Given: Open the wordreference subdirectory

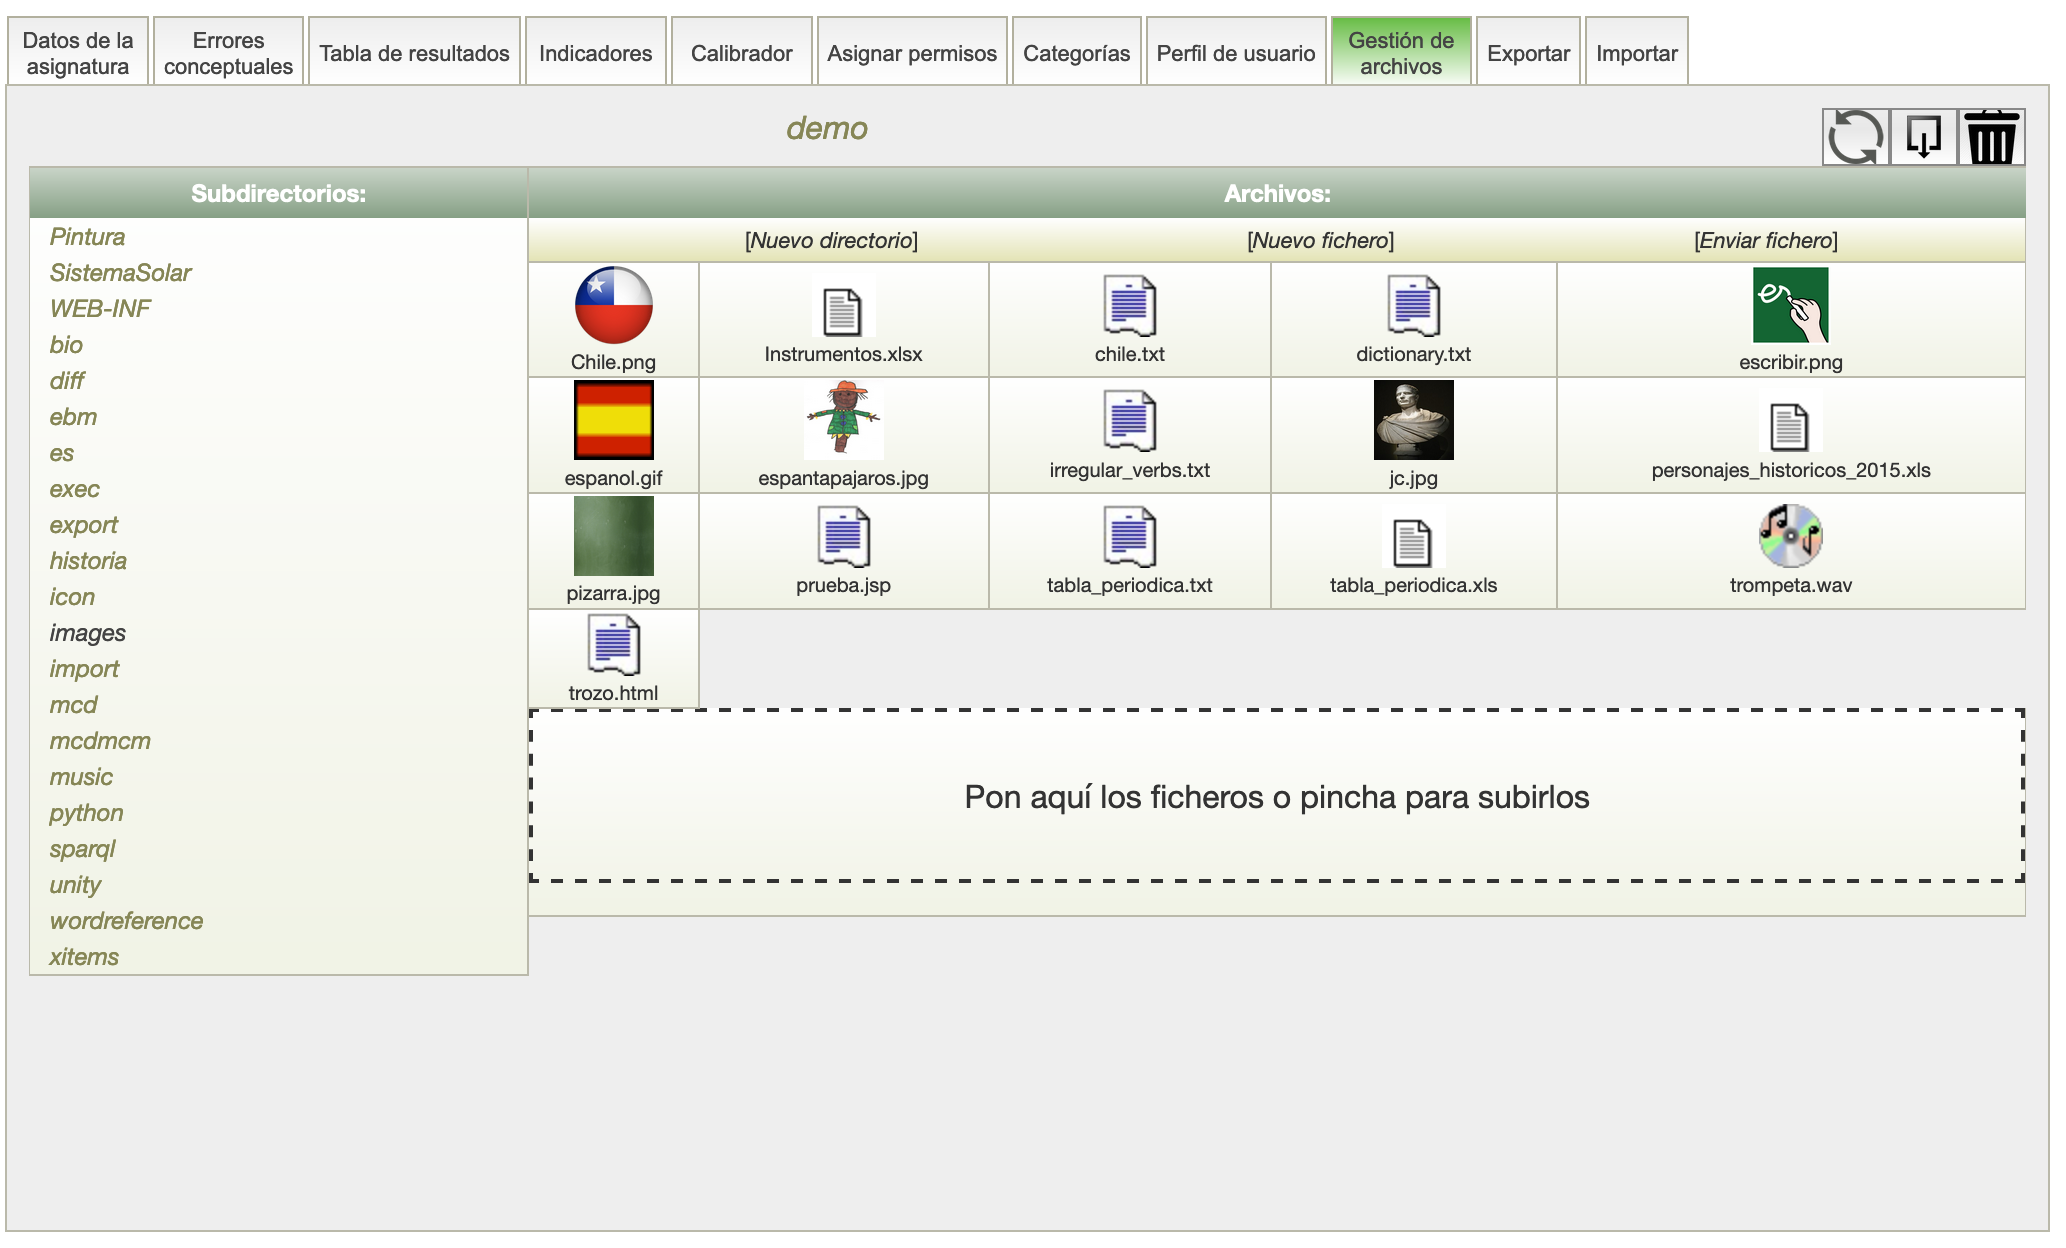Looking at the screenshot, I should click(x=126, y=921).
